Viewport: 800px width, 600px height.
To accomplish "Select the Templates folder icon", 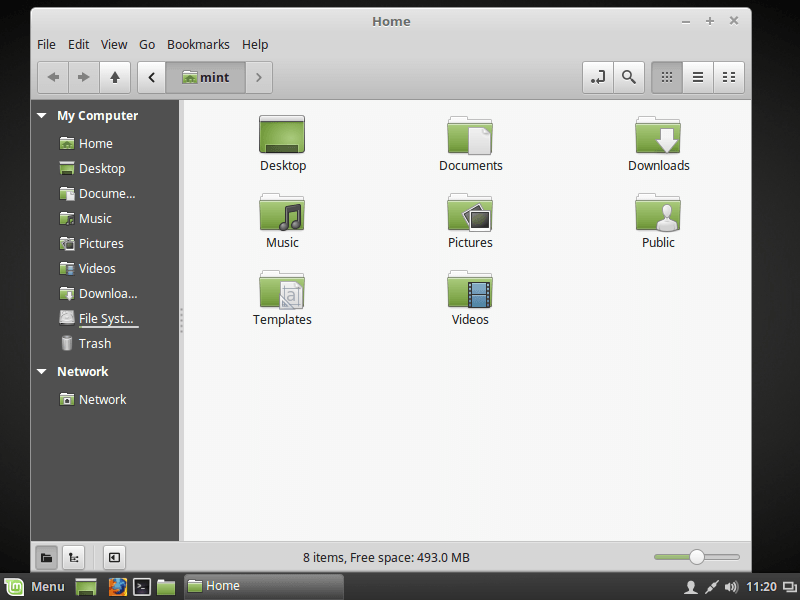I will 282,289.
